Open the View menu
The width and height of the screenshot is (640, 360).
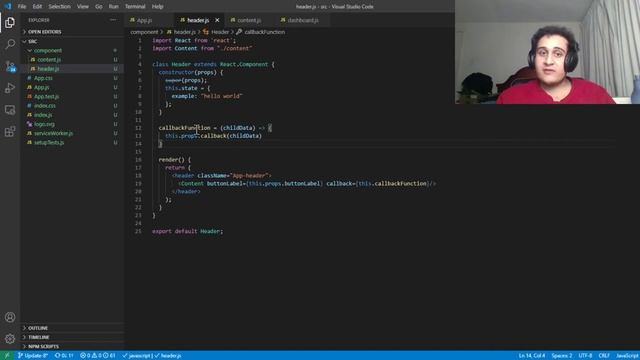(83, 7)
